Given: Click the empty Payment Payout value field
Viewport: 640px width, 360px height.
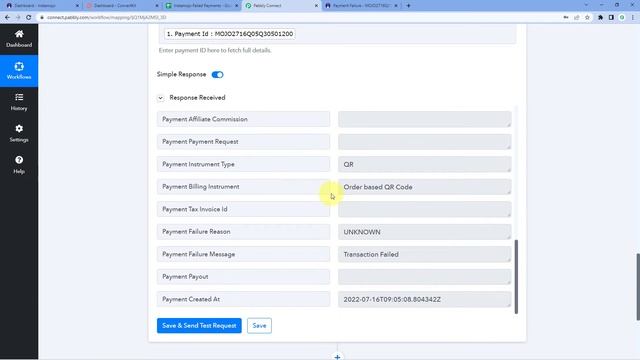Looking at the screenshot, I should [424, 276].
